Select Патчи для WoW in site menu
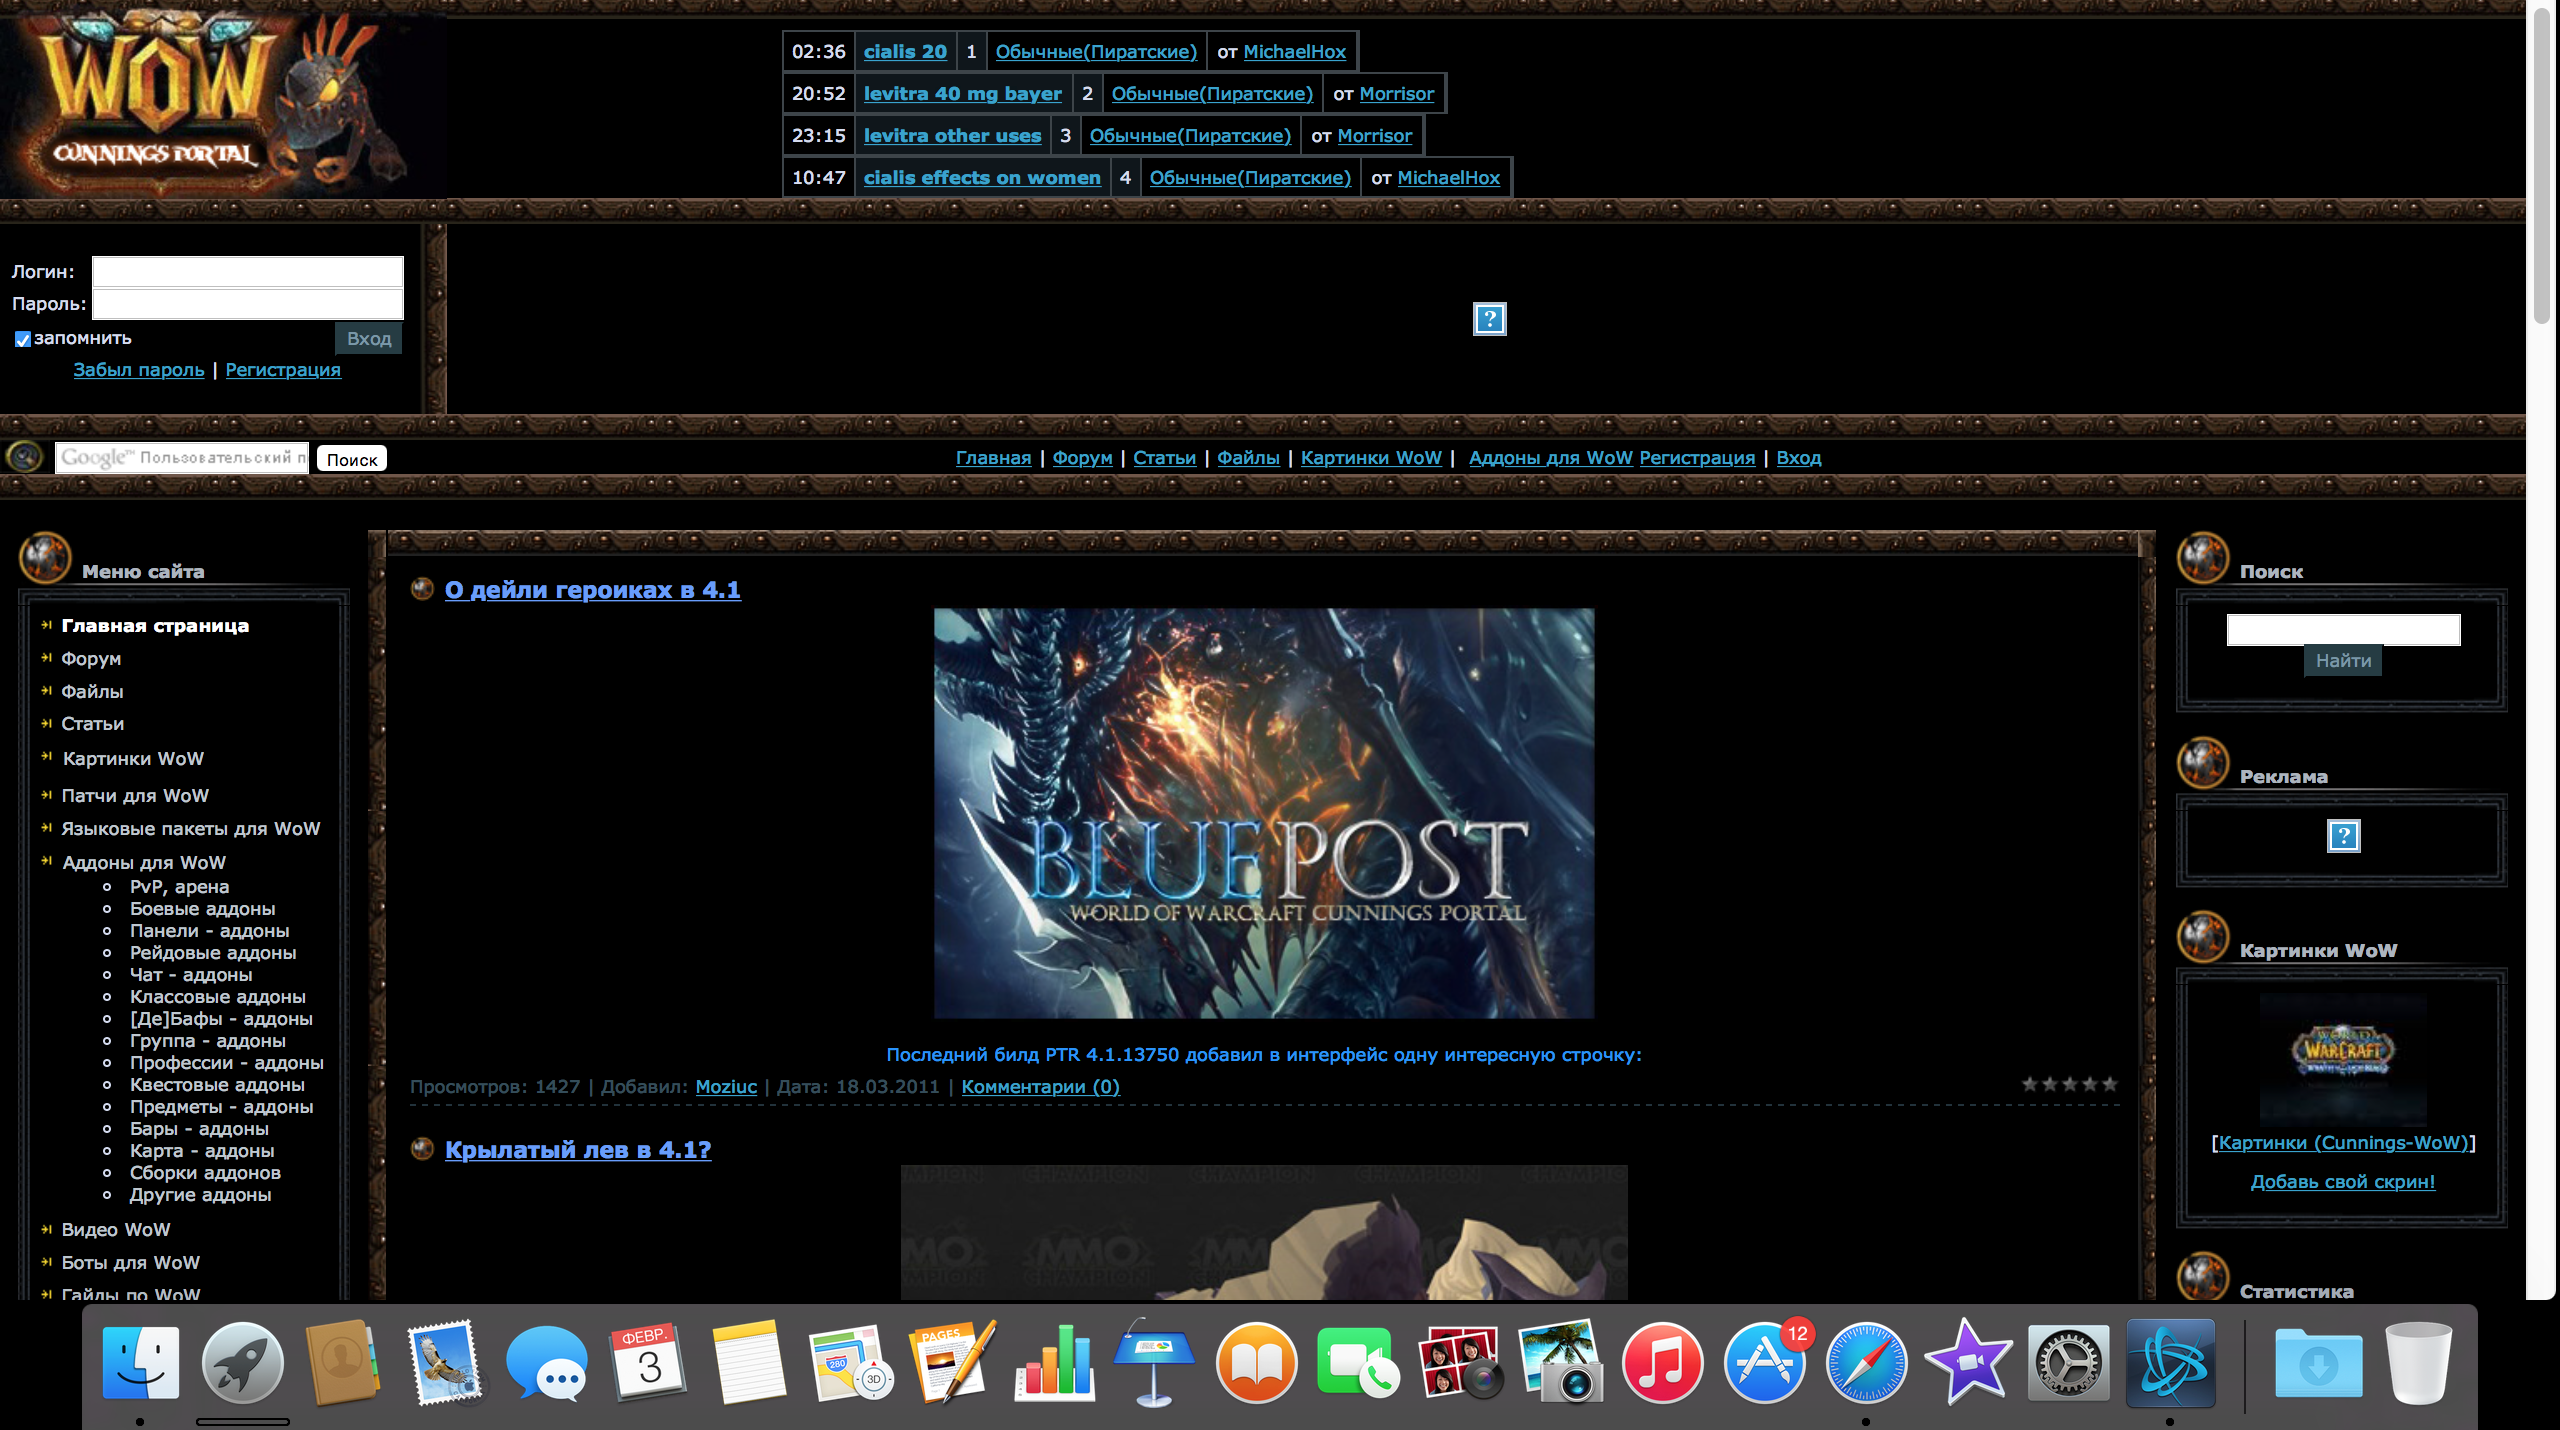2560x1430 pixels. coord(135,795)
